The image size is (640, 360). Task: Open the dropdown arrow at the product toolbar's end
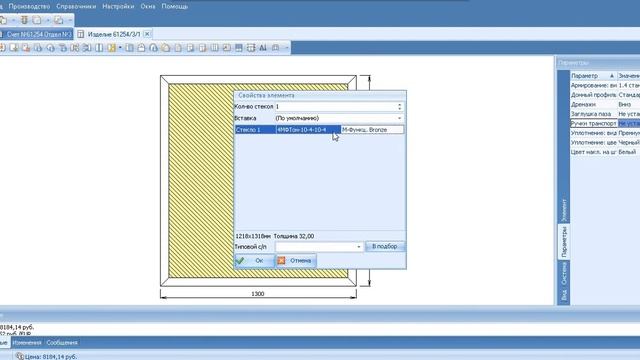point(286,48)
